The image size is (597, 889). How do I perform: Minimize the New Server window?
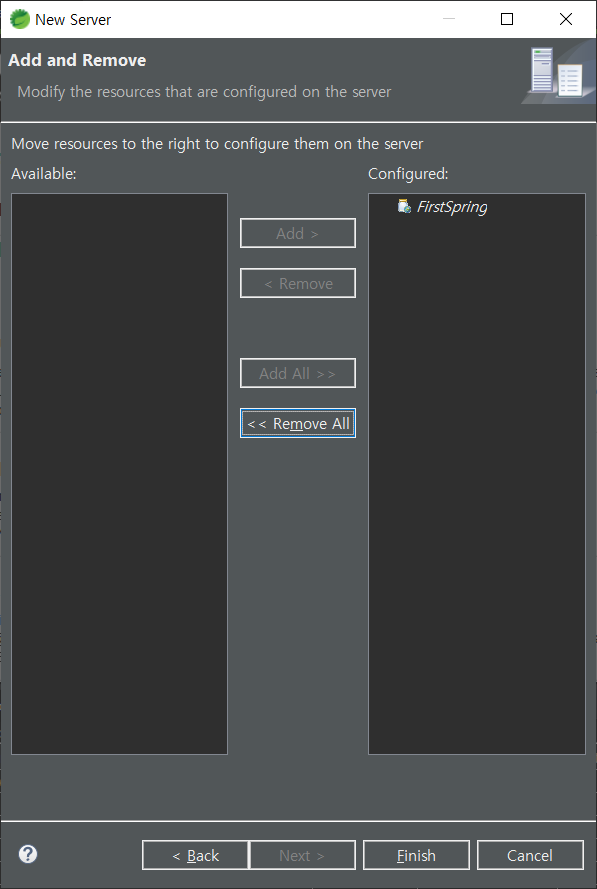449,19
